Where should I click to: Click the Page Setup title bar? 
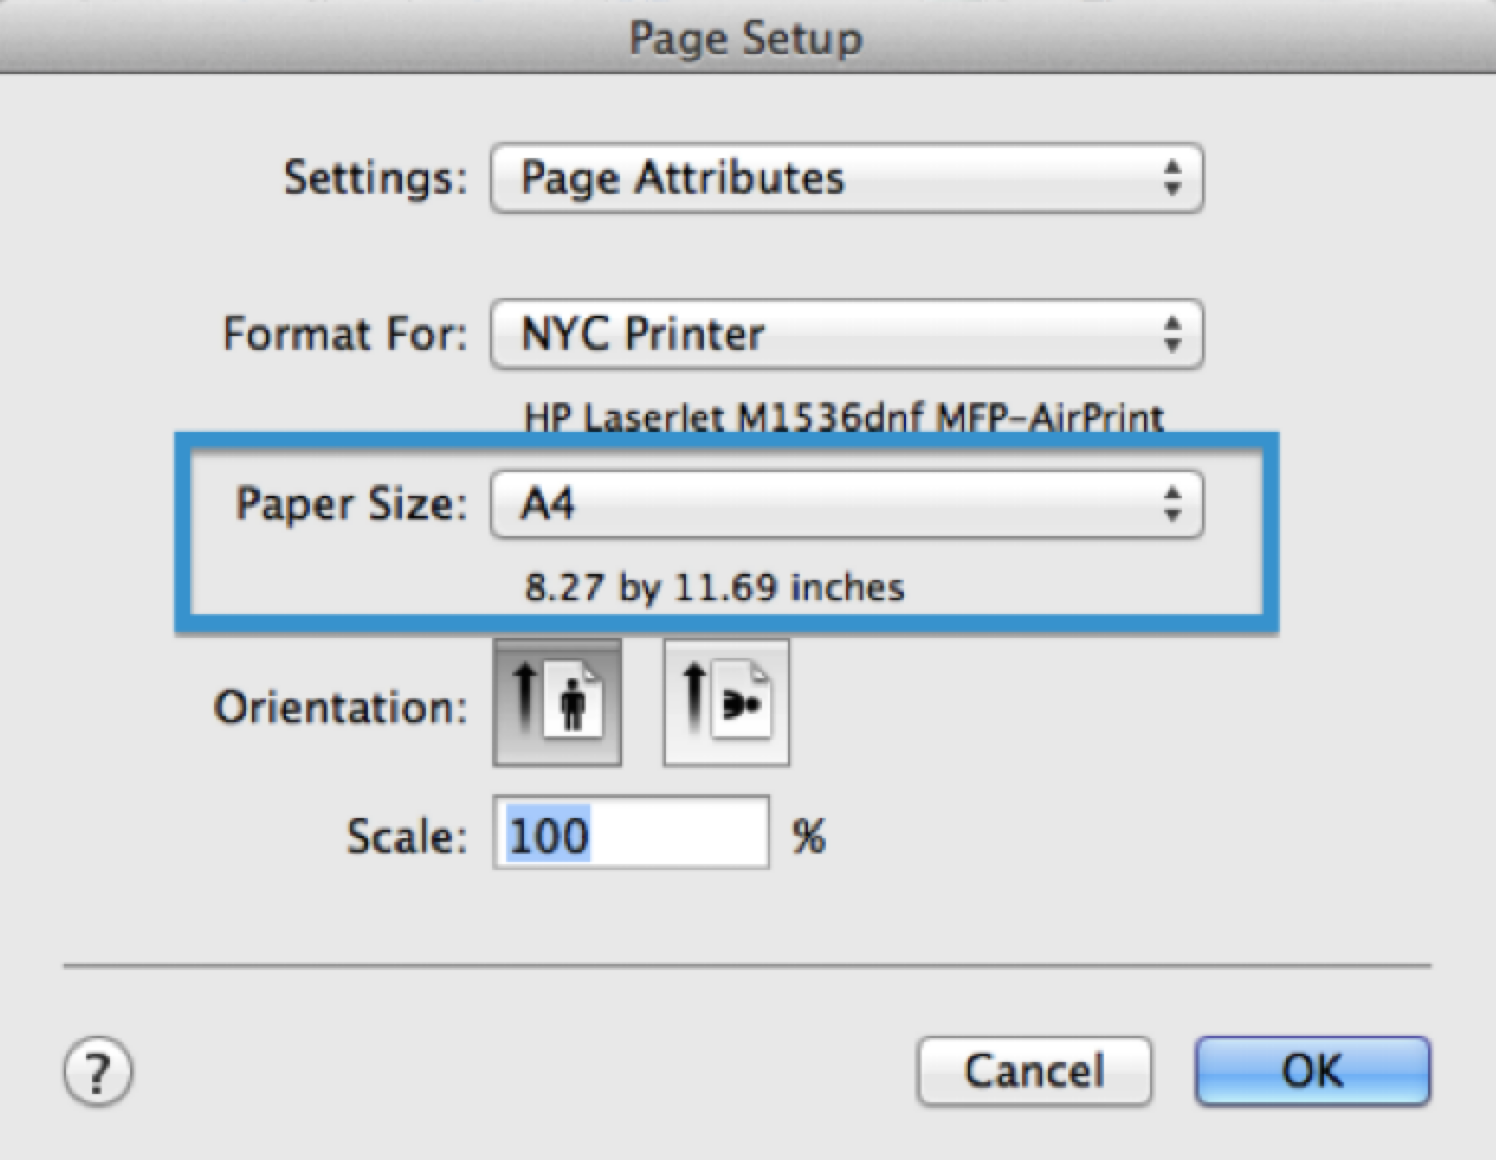(746, 38)
